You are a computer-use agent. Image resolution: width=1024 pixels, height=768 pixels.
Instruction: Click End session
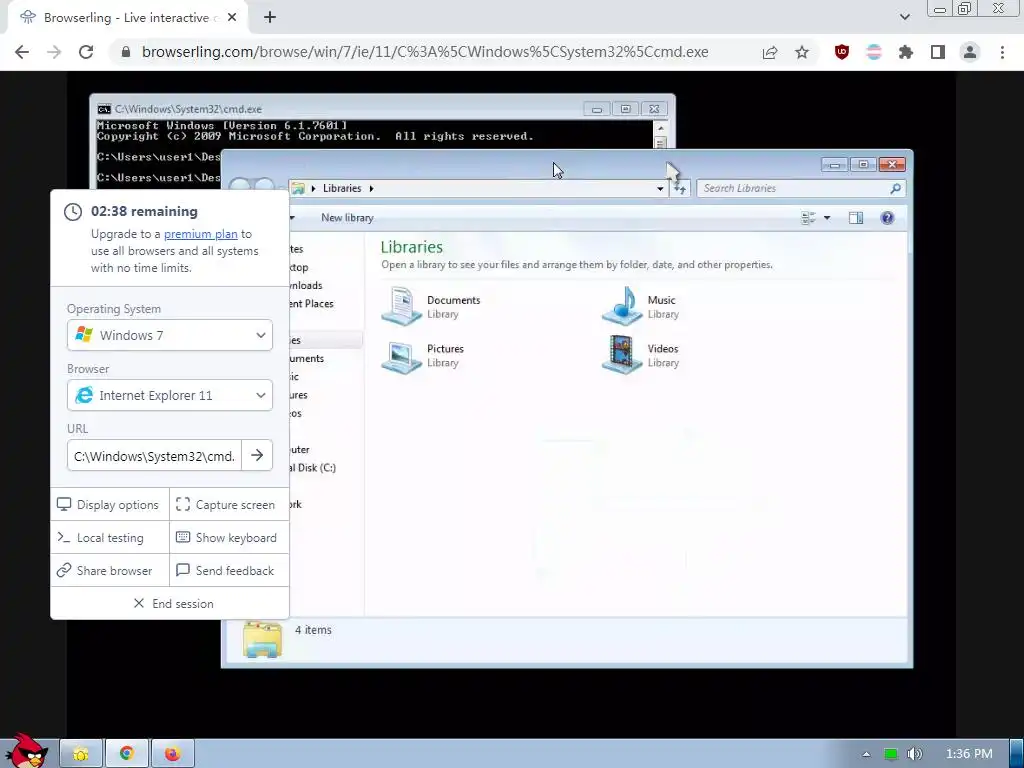click(174, 603)
